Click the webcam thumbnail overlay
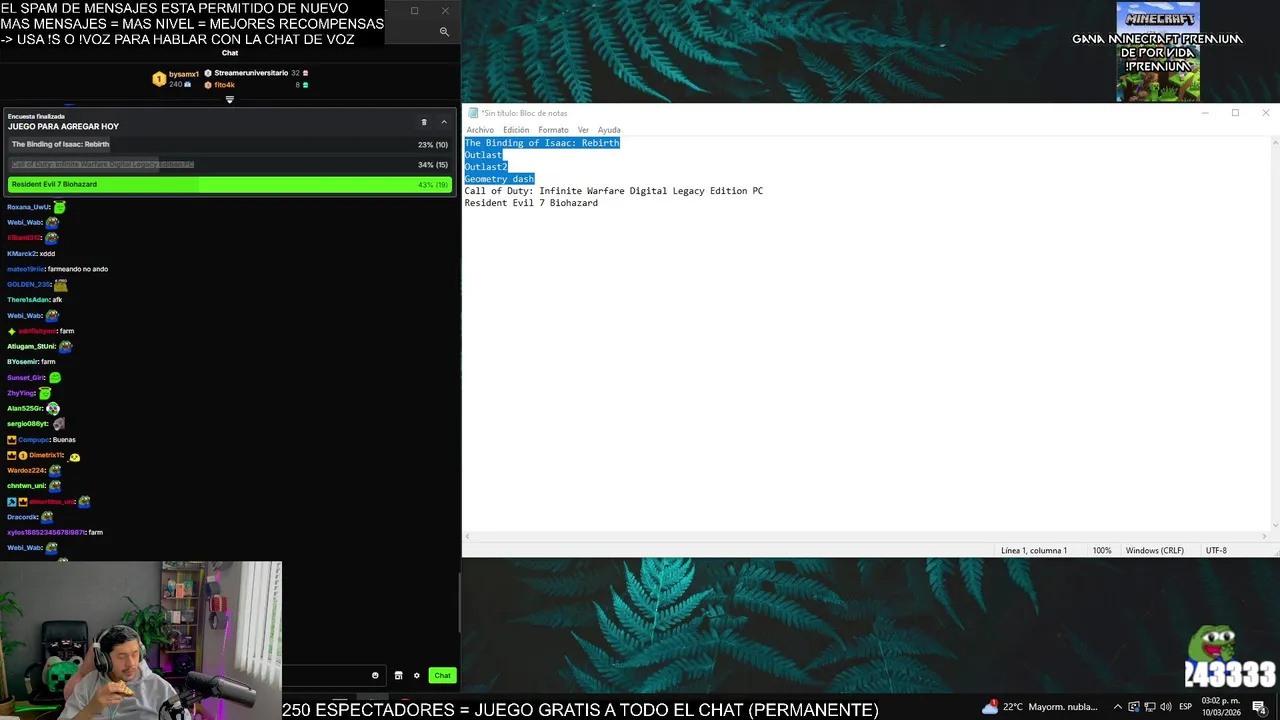 [x=141, y=640]
